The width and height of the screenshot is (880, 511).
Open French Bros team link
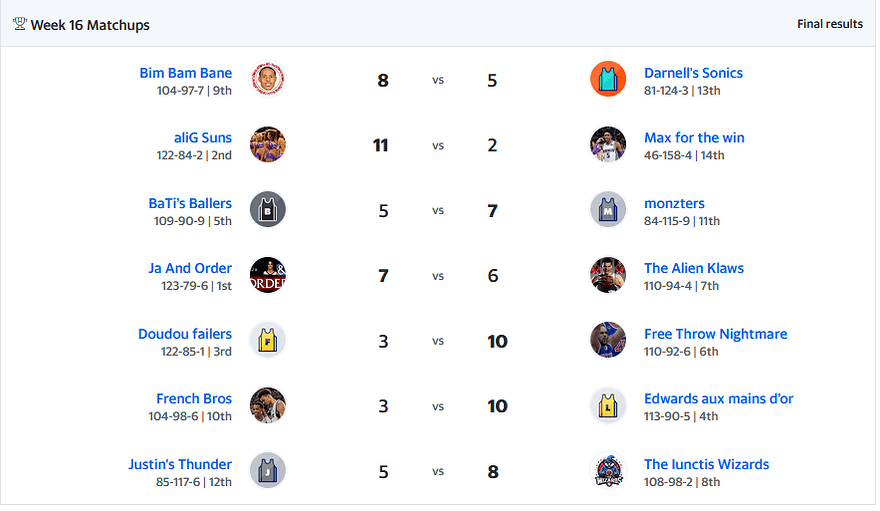[194, 399]
